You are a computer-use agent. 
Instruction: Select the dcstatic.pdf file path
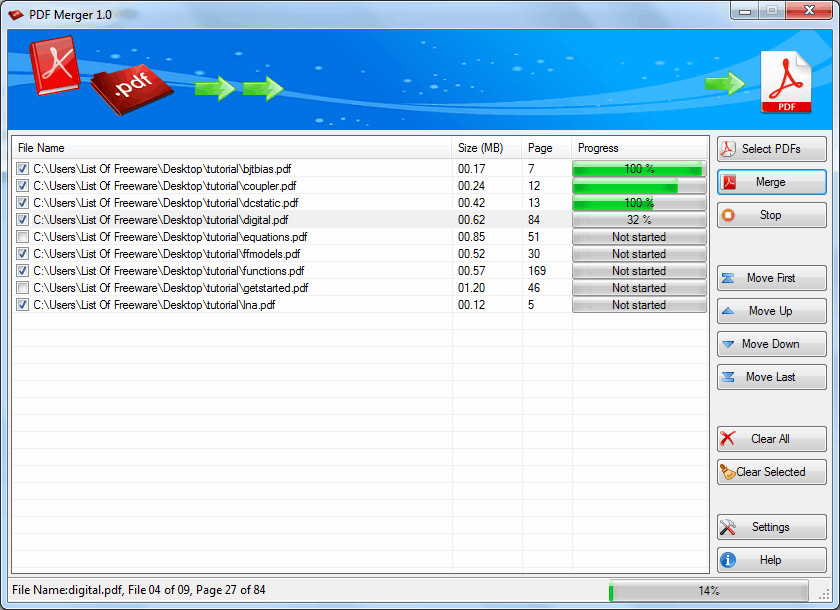(x=166, y=203)
